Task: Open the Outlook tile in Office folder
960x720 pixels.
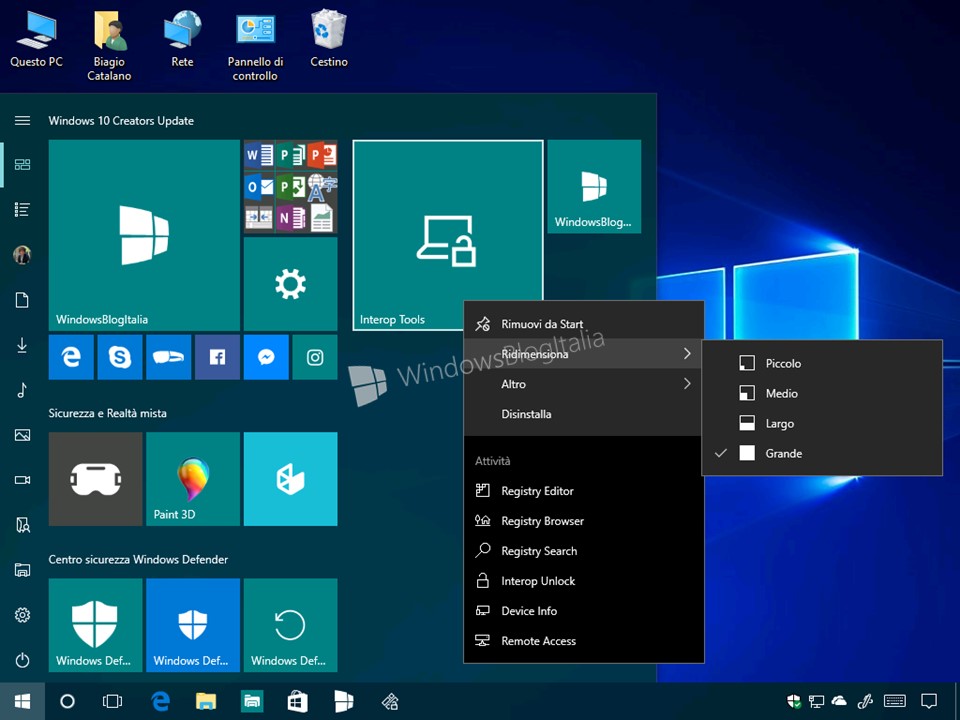Action: [x=259, y=186]
